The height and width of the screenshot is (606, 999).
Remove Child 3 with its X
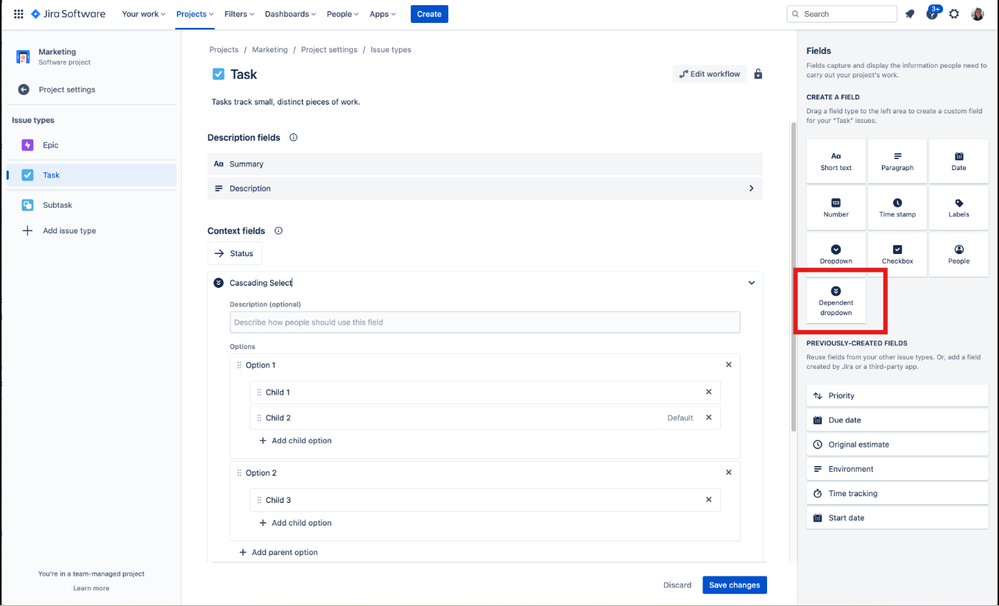[x=708, y=500]
